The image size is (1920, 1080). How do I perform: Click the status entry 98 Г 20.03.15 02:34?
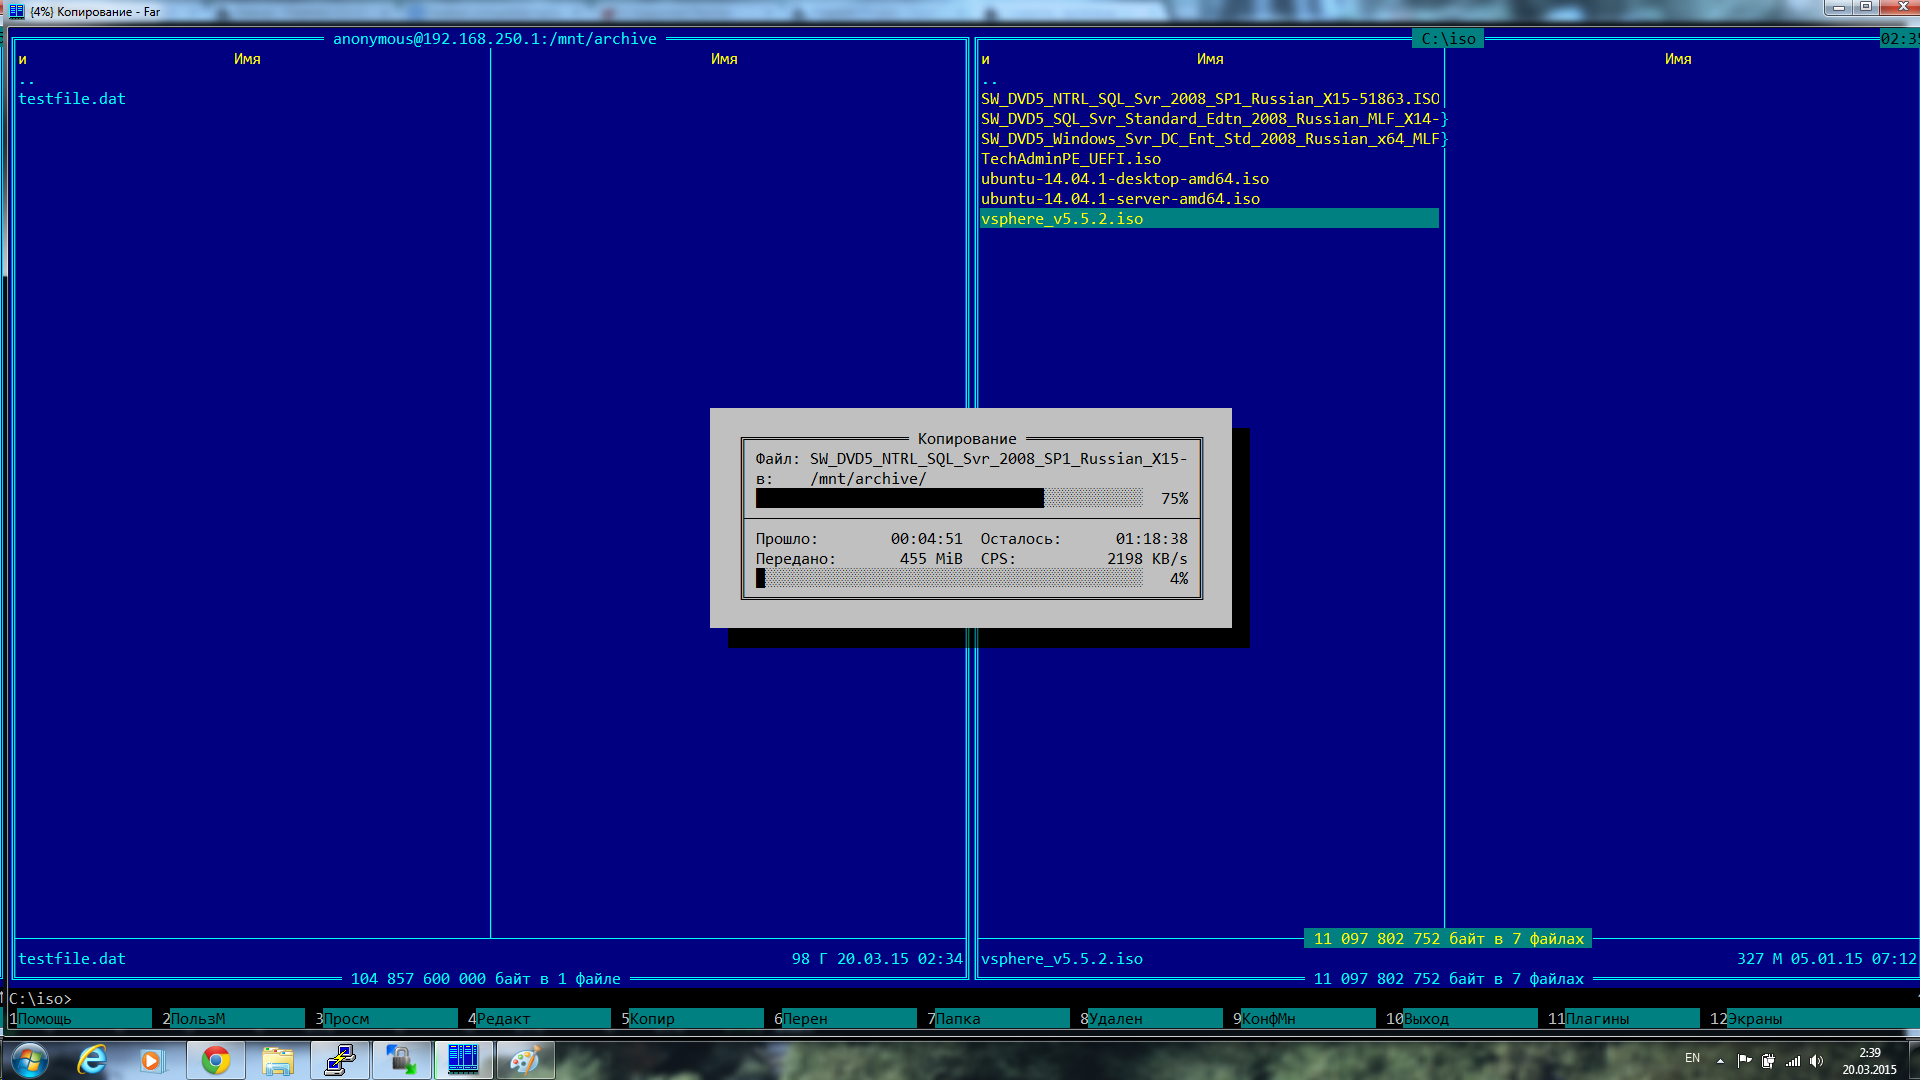coord(877,958)
